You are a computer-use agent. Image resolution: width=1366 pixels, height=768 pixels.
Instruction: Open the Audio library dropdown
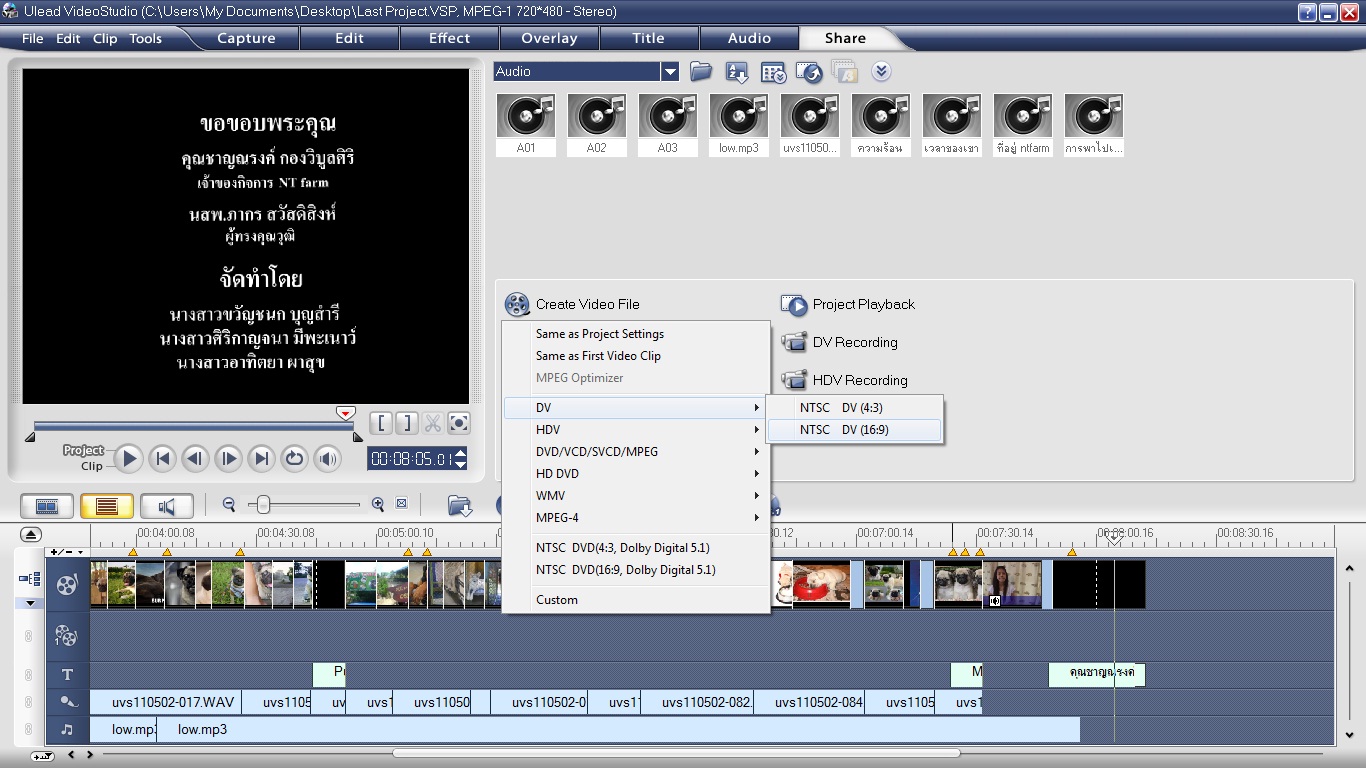670,72
